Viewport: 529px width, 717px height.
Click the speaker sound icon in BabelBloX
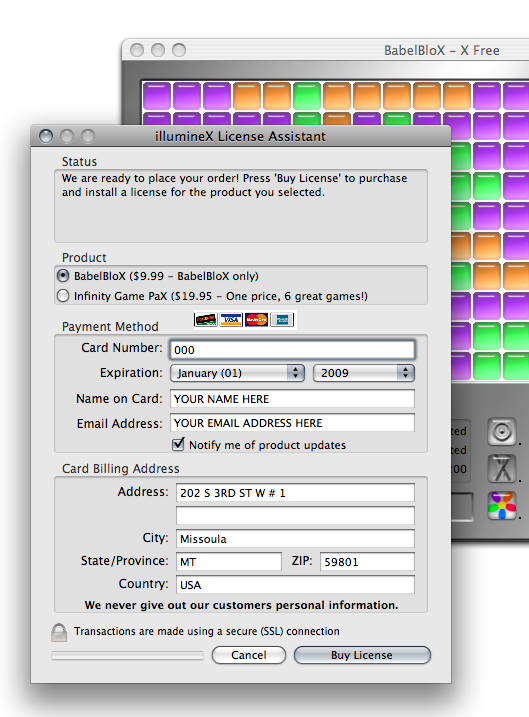coord(502,431)
